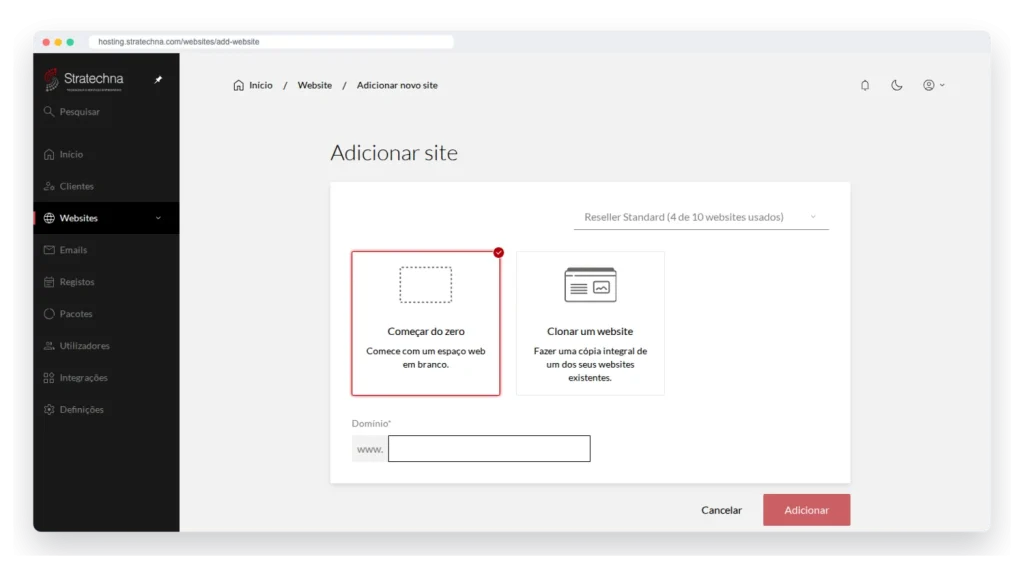Click the www. prefix label
The height and width of the screenshot is (569, 1024).
pyautogui.click(x=370, y=449)
